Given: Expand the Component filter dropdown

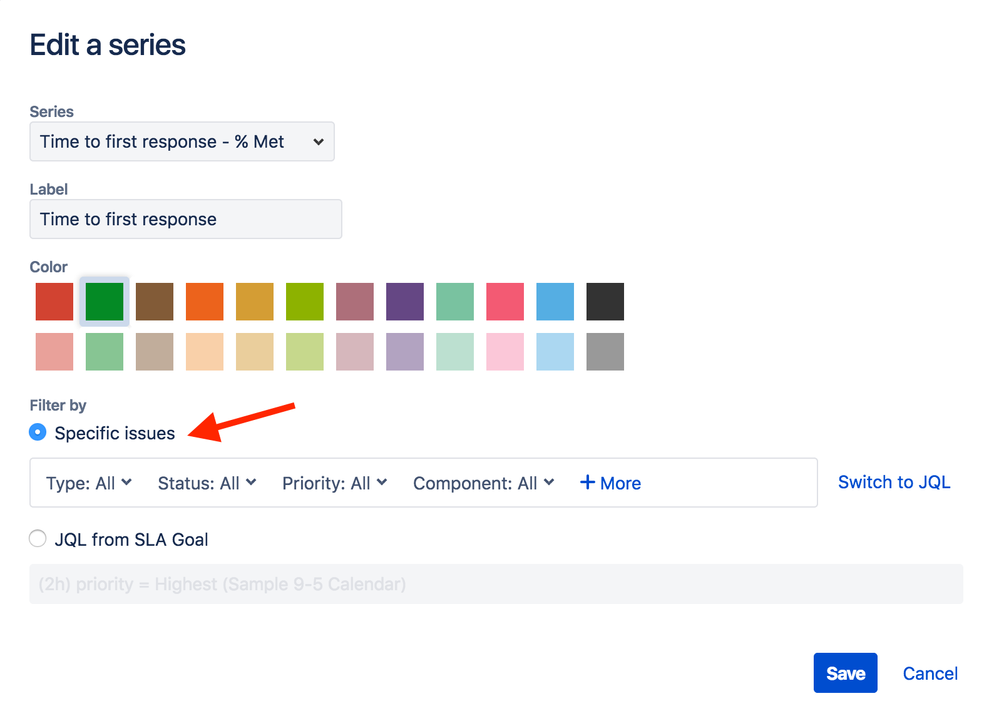Looking at the screenshot, I should (x=483, y=483).
